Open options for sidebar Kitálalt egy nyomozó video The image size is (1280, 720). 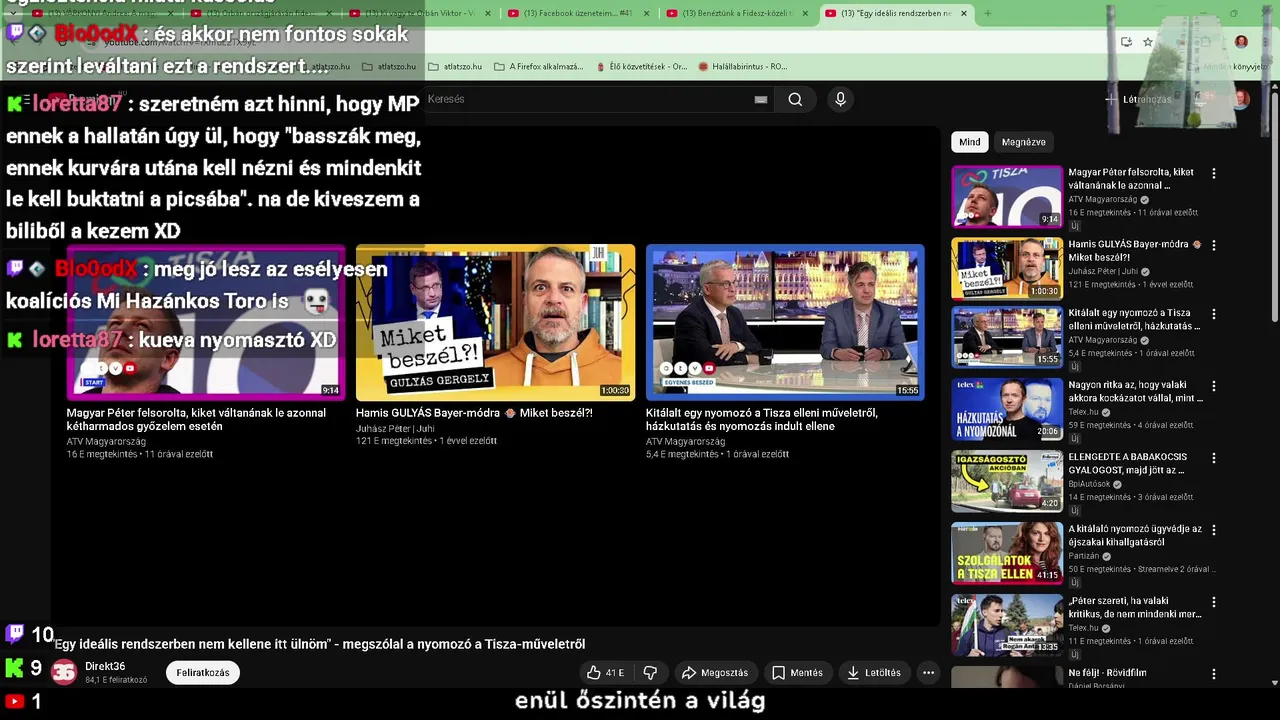coord(1214,314)
